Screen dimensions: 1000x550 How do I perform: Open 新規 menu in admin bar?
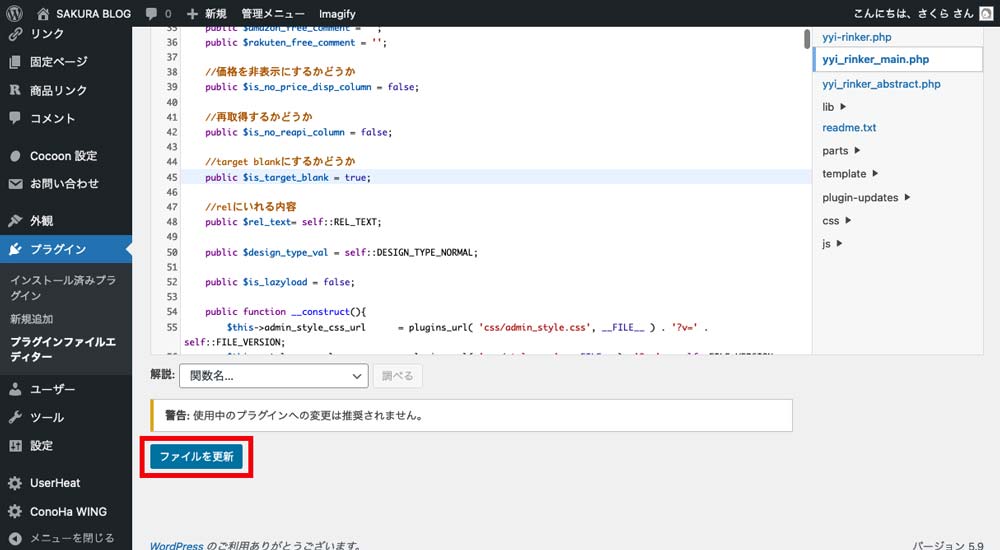[x=216, y=13]
